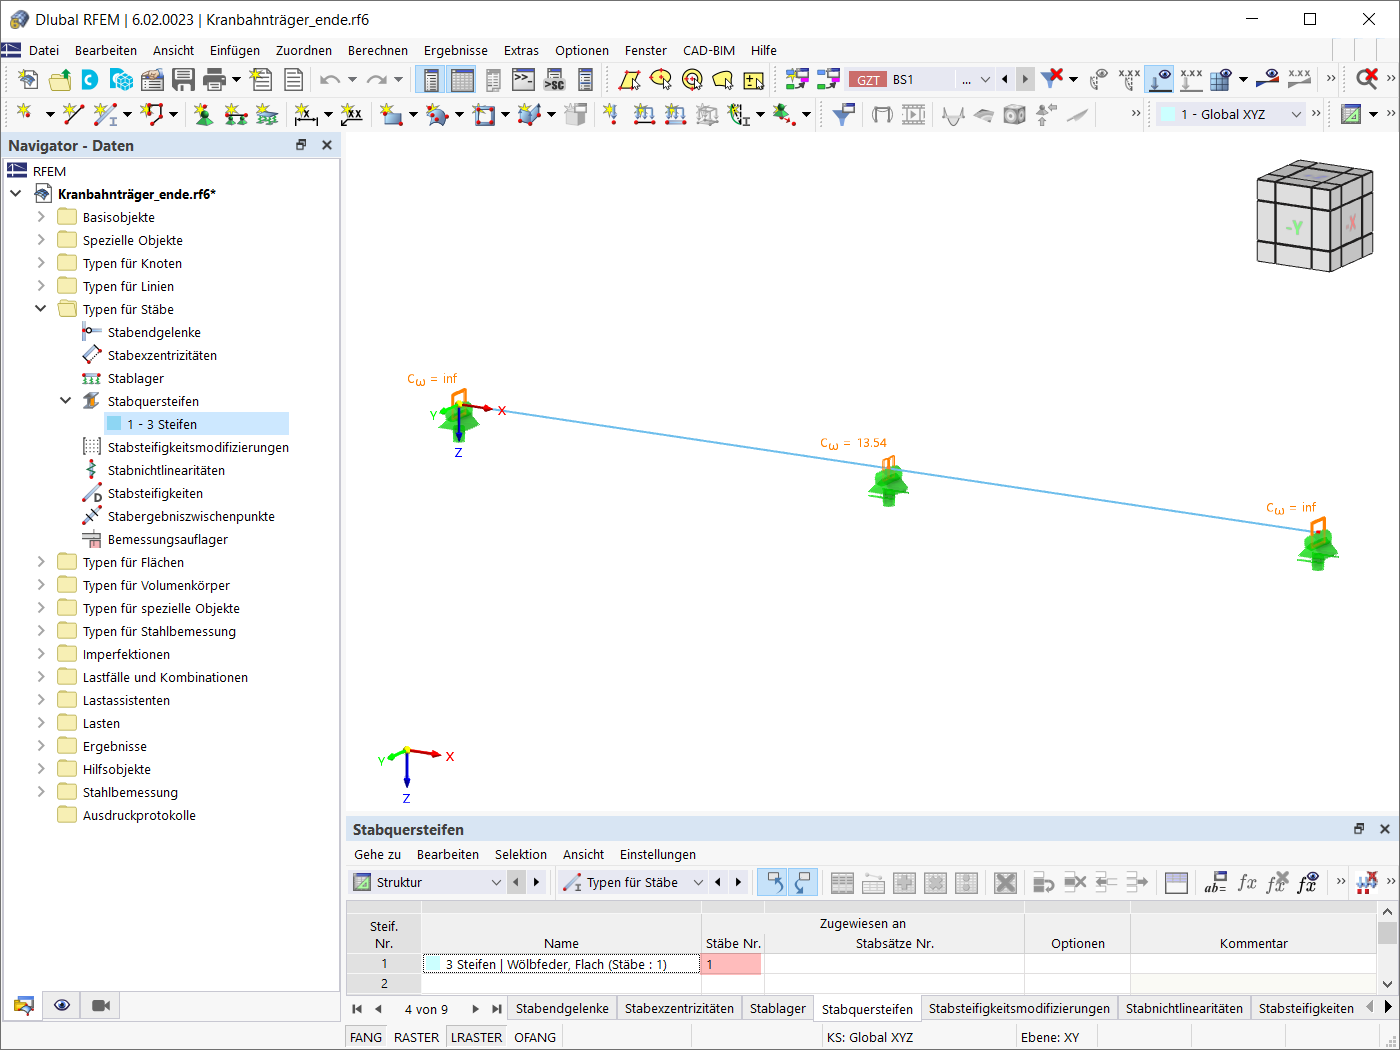
Task: Go to previous load case arrow
Action: 1005,80
